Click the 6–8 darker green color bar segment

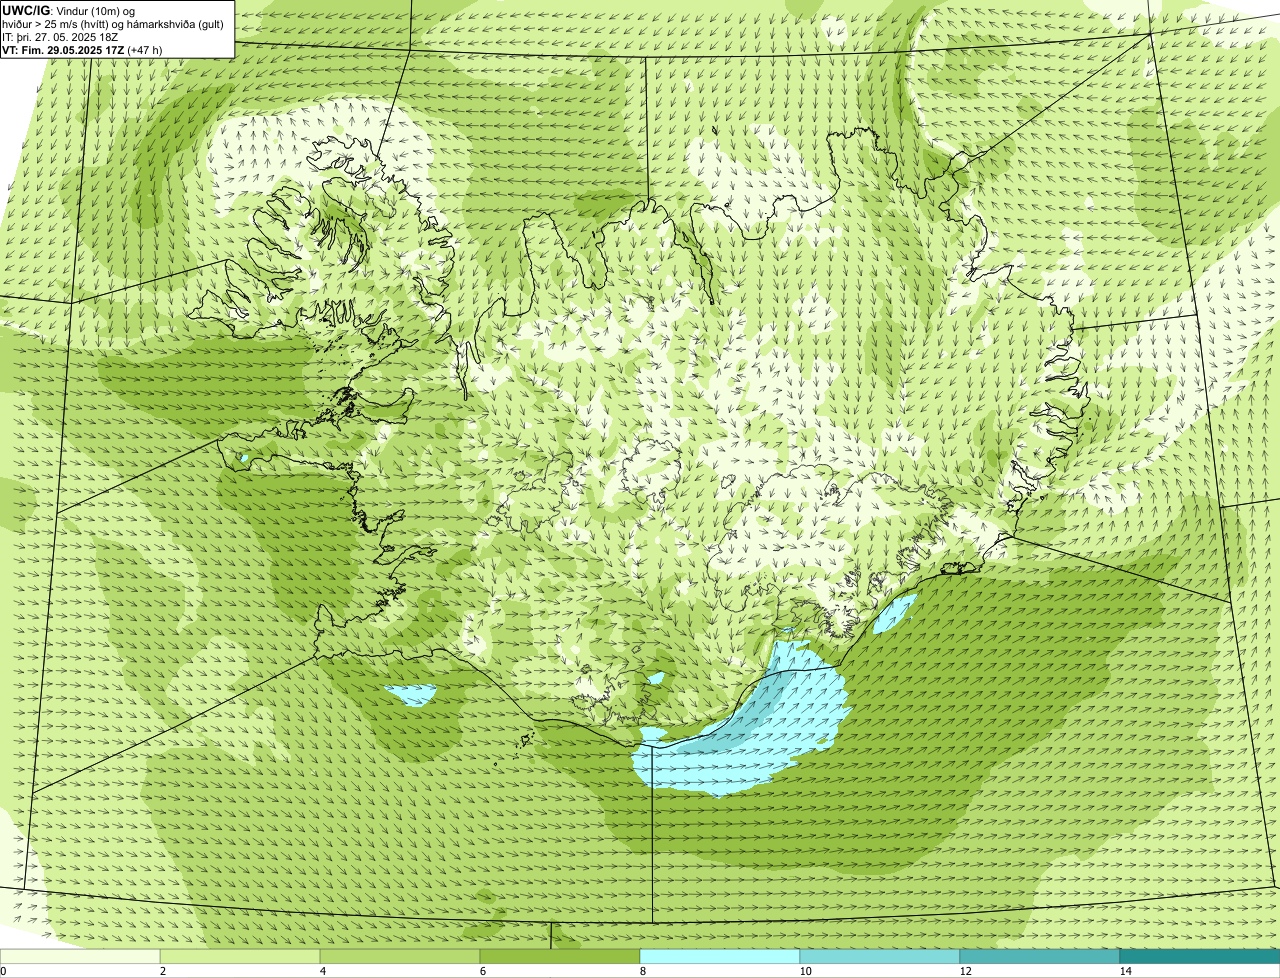pyautogui.click(x=560, y=956)
